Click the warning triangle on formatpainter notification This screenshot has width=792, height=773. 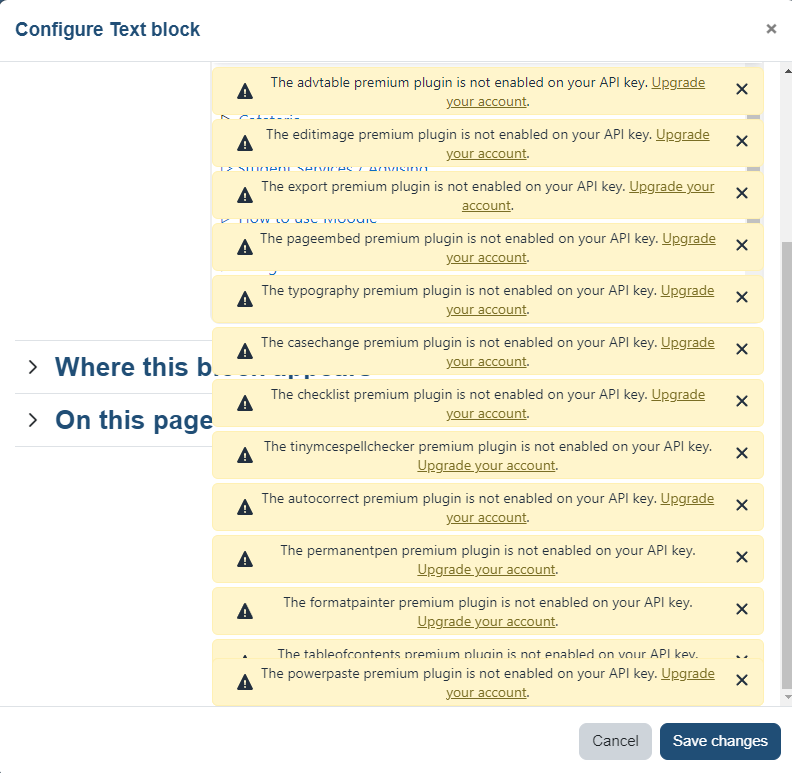(x=245, y=611)
